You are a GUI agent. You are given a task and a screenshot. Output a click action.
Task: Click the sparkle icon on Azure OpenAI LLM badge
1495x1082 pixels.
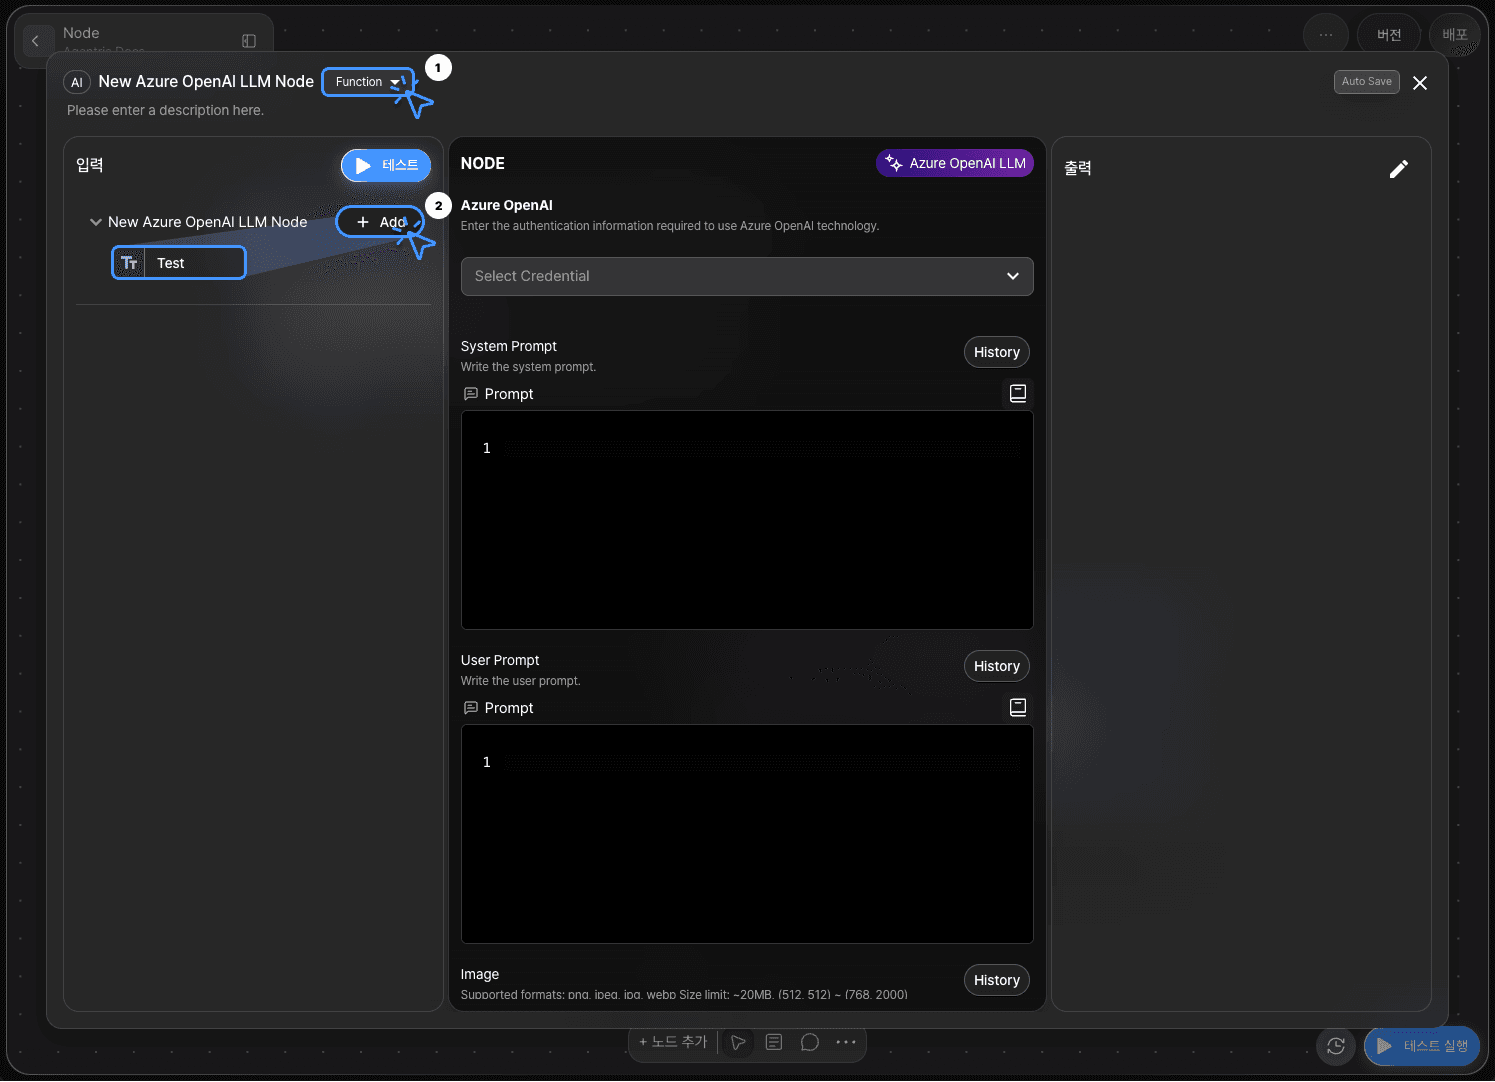coord(894,163)
